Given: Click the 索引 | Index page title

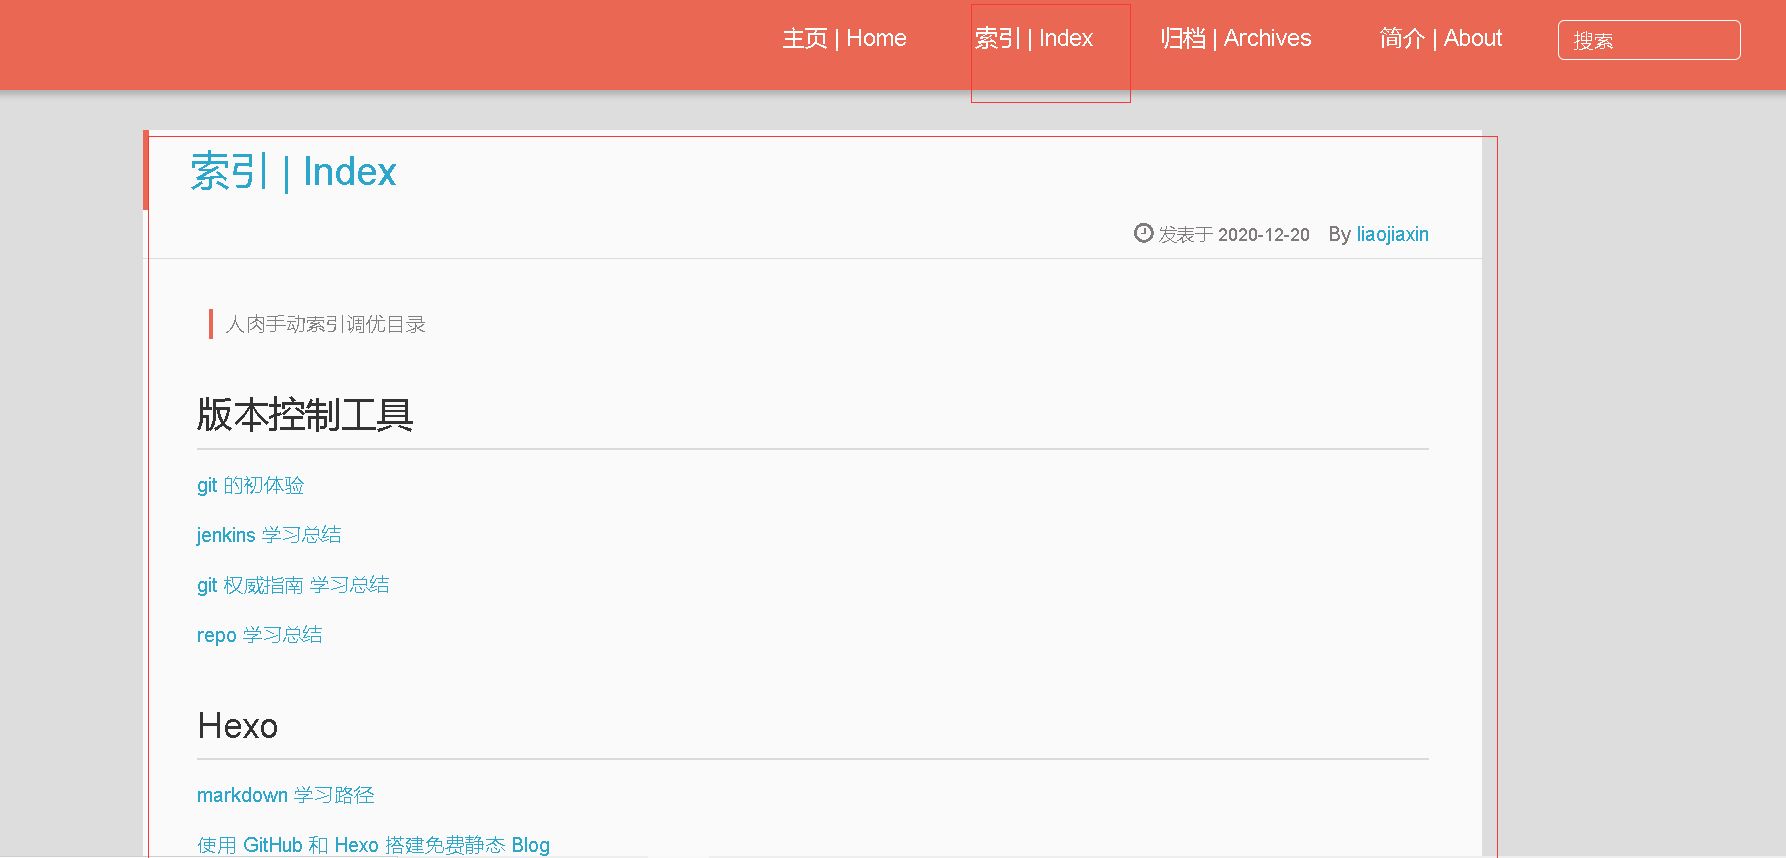Looking at the screenshot, I should (293, 172).
